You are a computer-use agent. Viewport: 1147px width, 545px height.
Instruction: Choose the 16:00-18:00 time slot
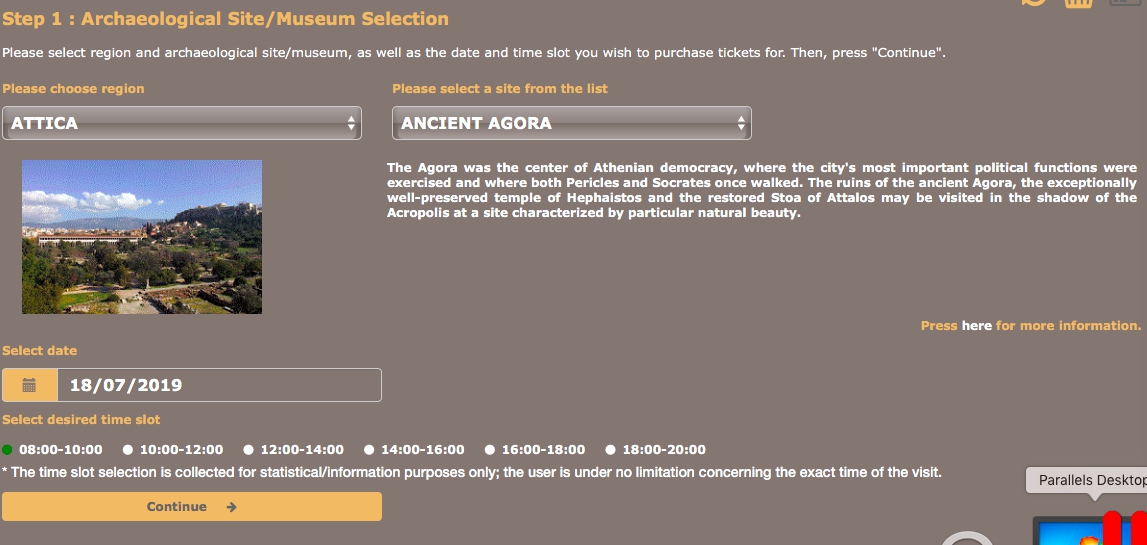tap(490, 450)
